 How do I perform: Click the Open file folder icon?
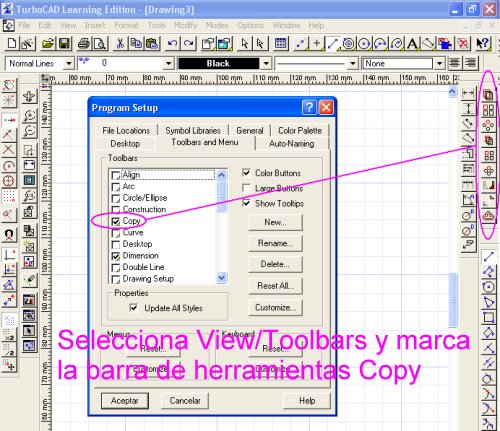48,43
